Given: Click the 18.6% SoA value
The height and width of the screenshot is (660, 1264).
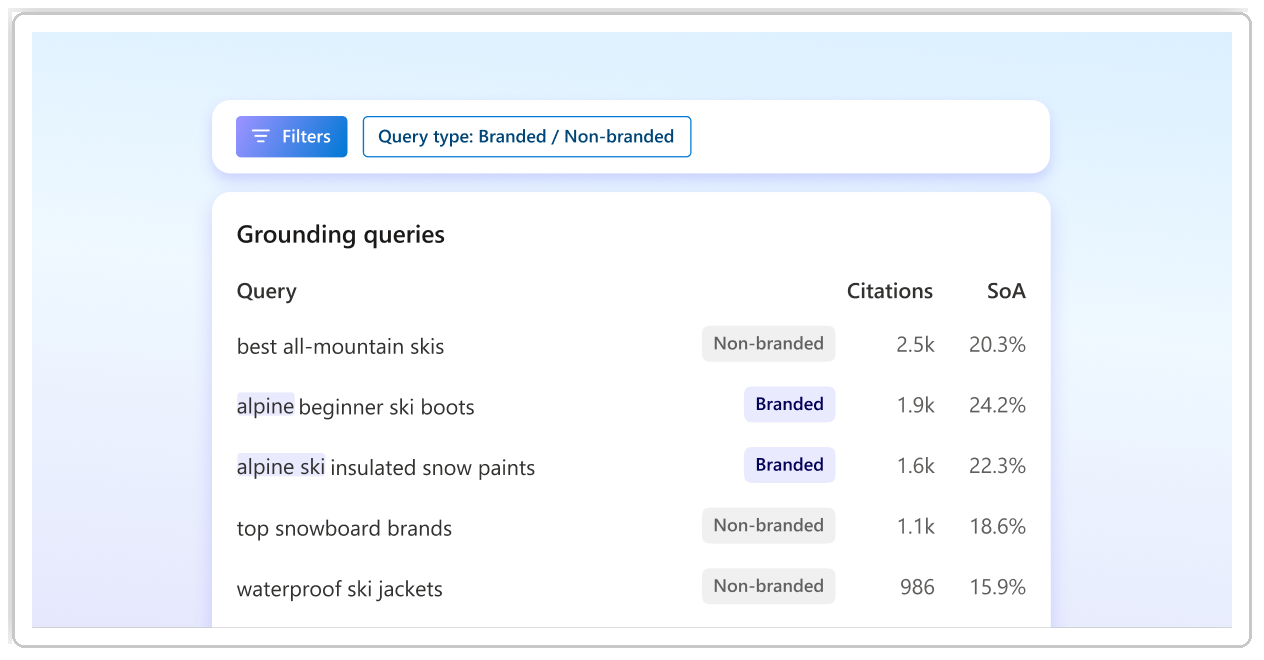Looking at the screenshot, I should click(x=997, y=526).
